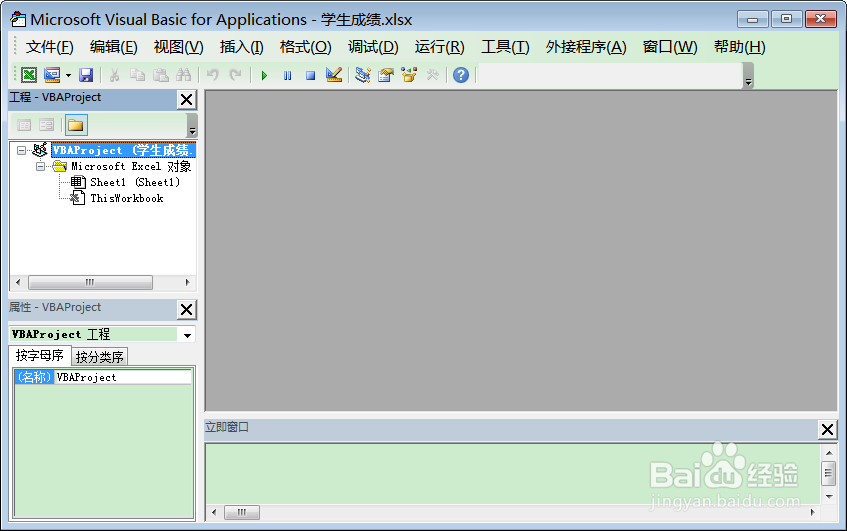Open the 文件(F) menu

point(49,47)
